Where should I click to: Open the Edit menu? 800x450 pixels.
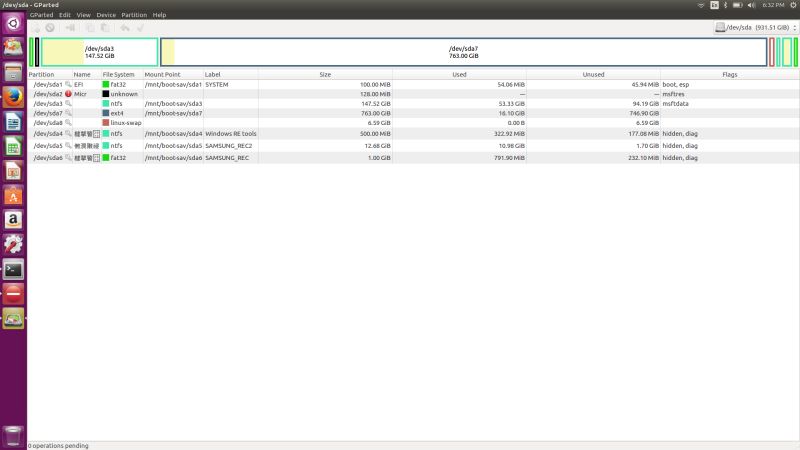pos(65,15)
